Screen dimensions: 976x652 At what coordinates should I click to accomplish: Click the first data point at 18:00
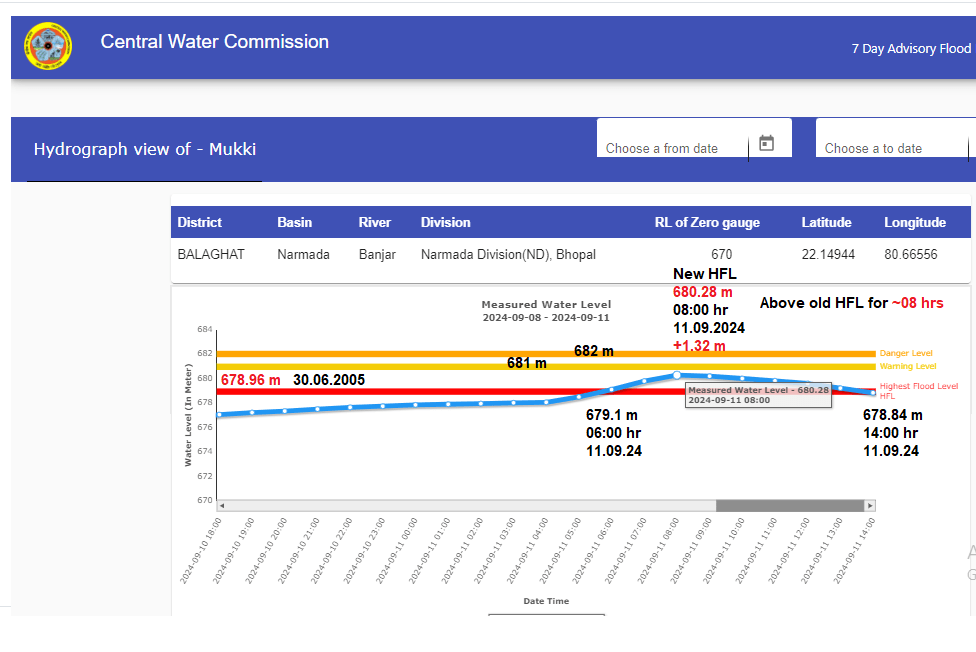point(219,414)
